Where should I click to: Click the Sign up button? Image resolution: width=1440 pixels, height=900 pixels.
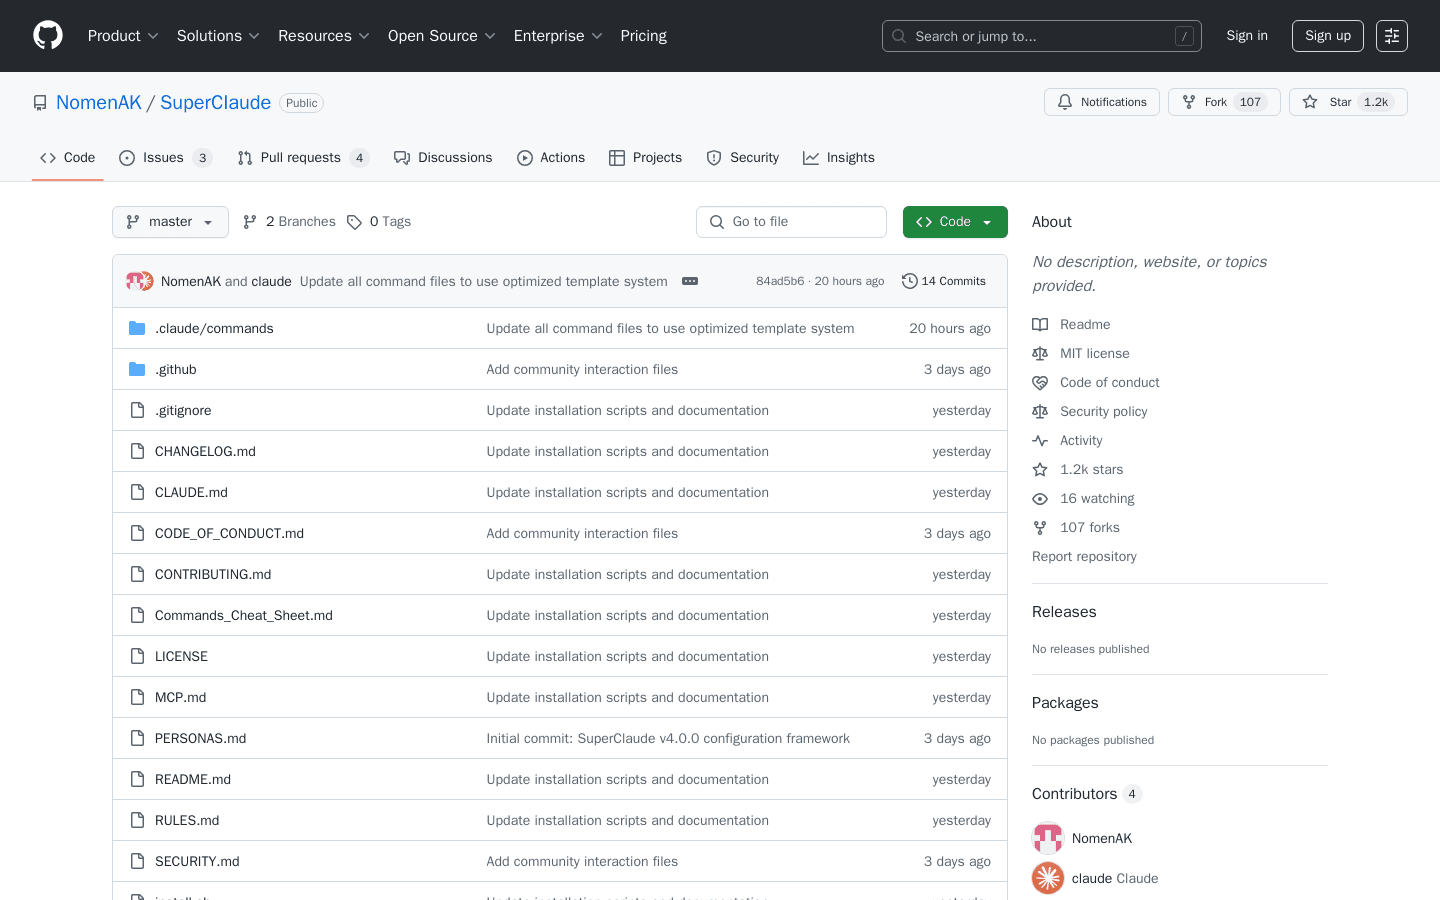click(x=1327, y=35)
